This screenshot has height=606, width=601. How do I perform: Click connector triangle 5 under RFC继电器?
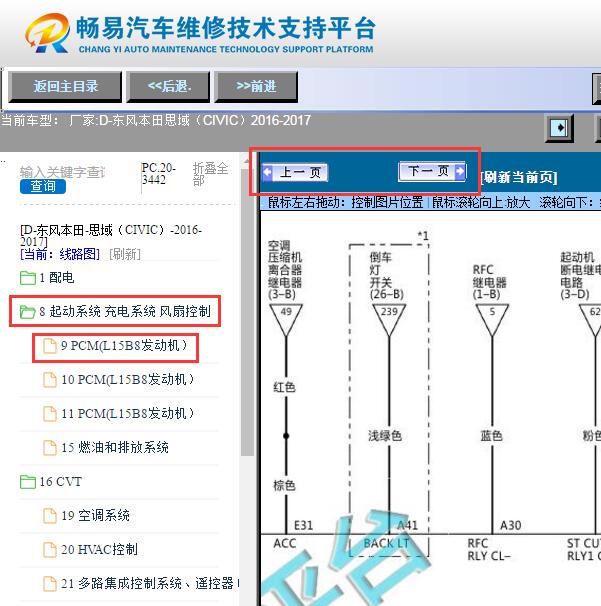pos(492,320)
